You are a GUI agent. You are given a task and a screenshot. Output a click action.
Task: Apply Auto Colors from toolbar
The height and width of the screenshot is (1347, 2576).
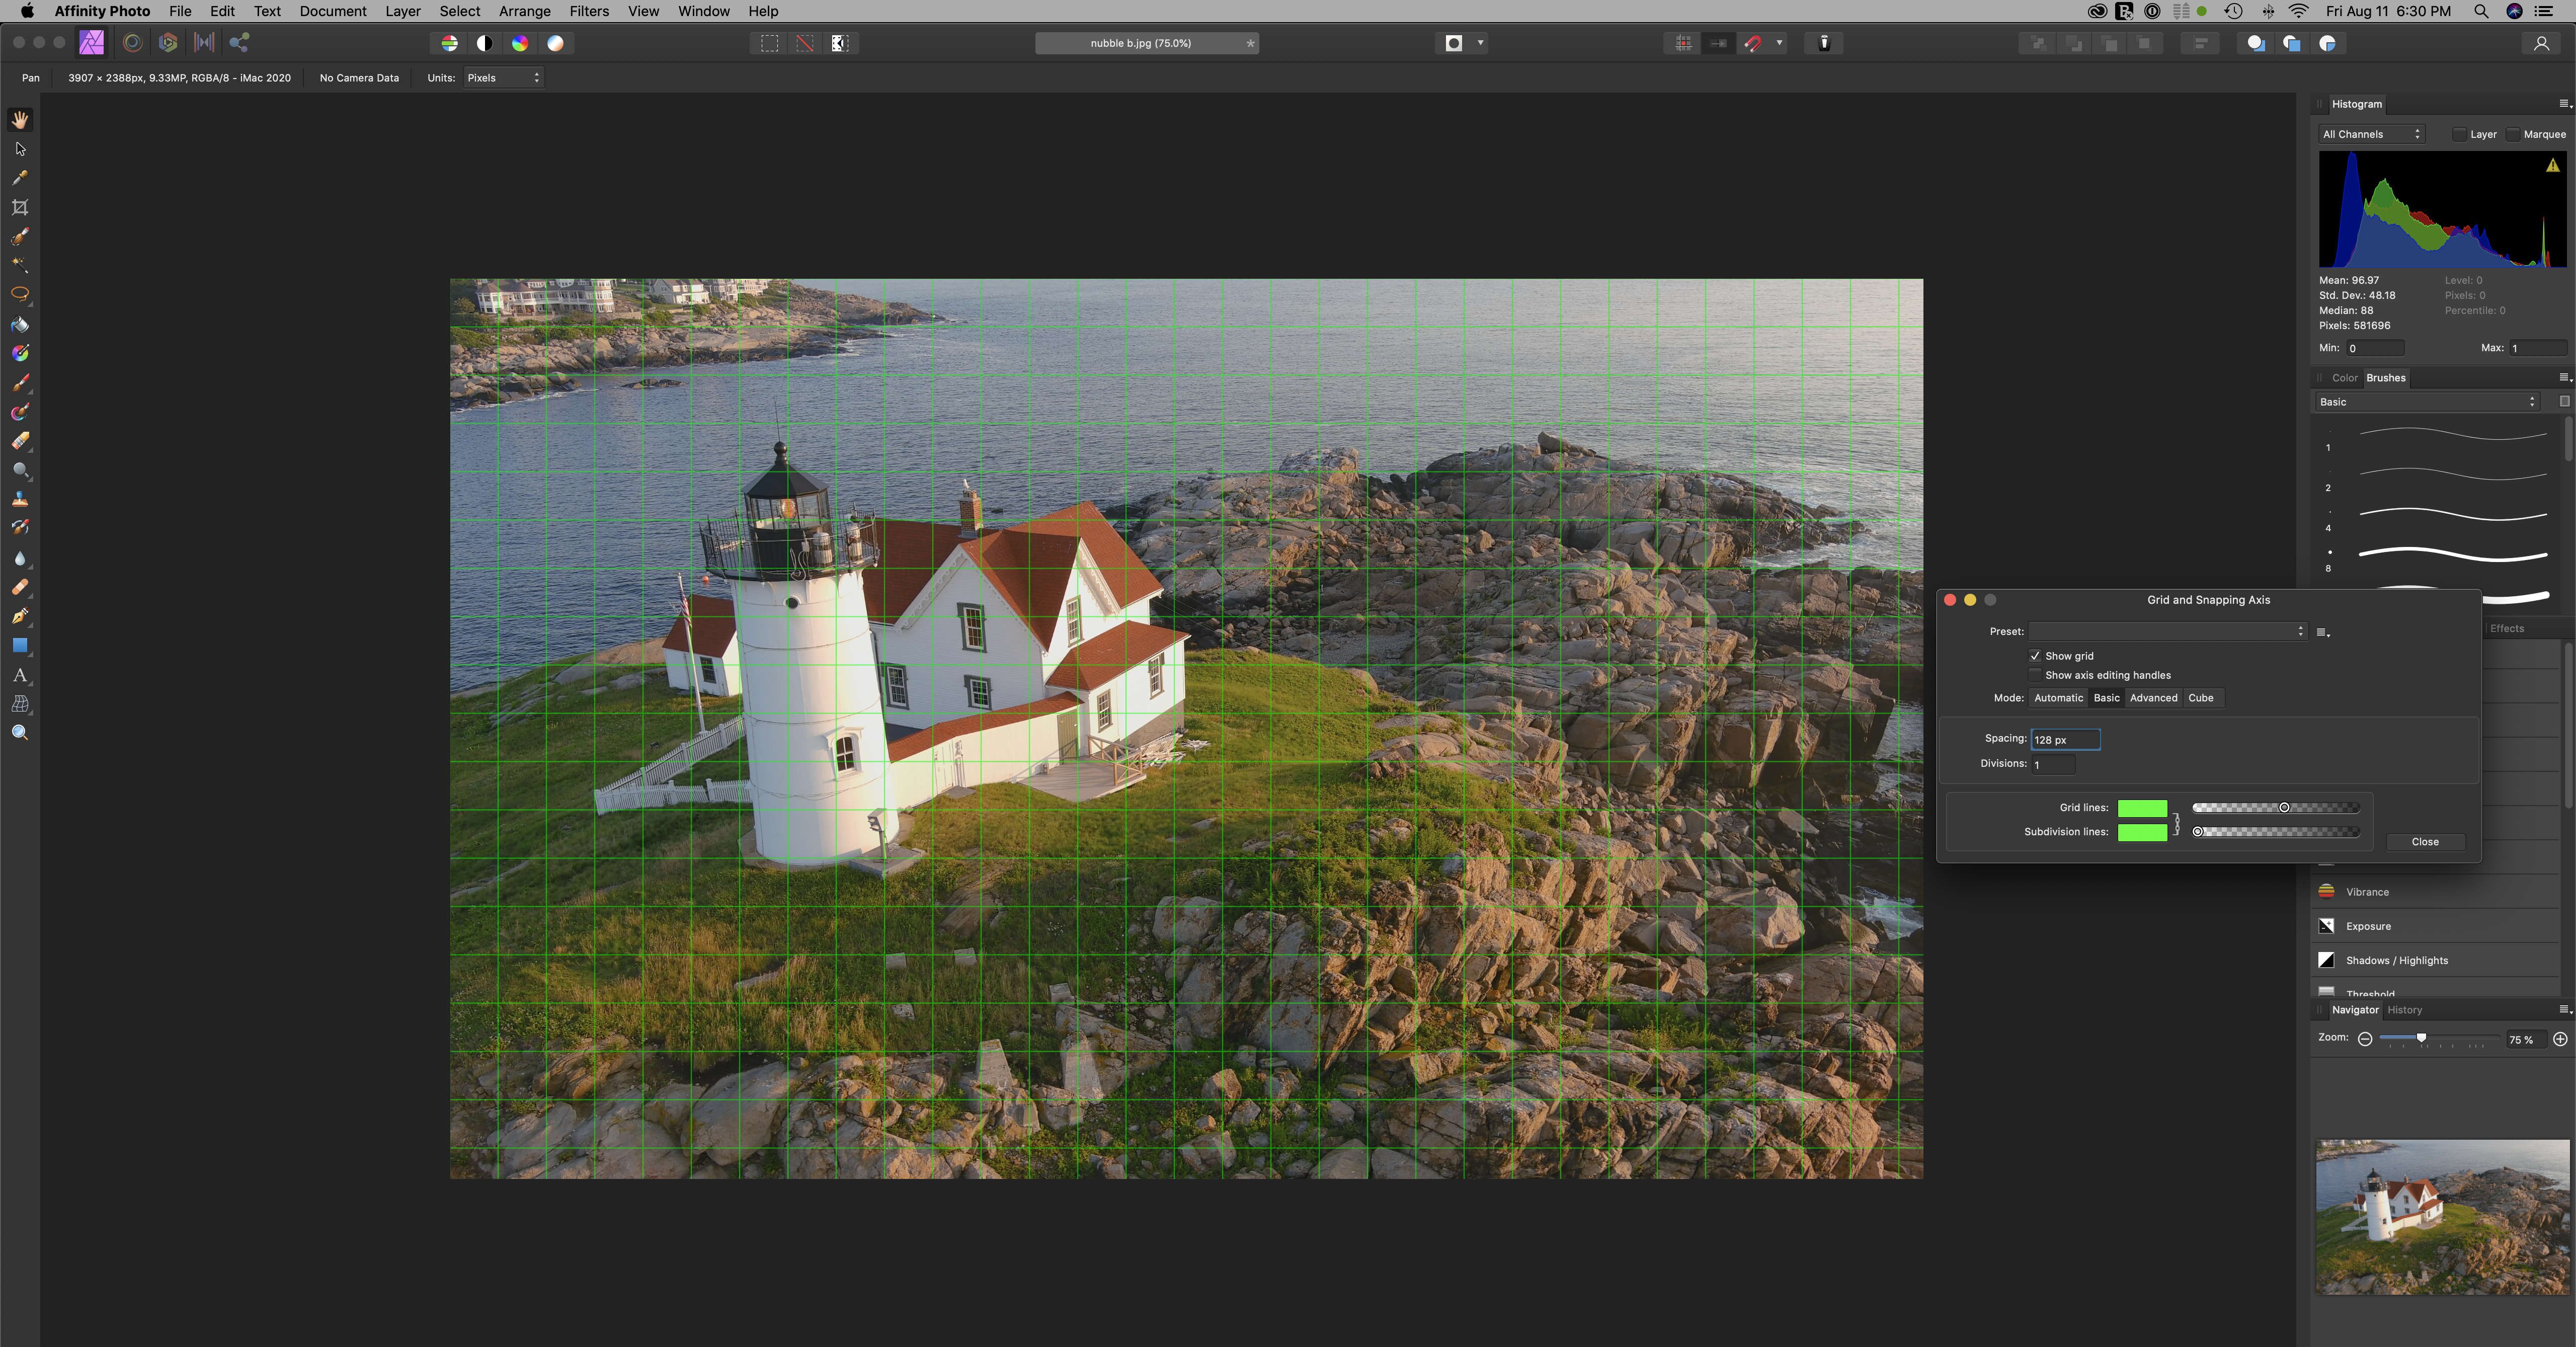click(x=520, y=43)
